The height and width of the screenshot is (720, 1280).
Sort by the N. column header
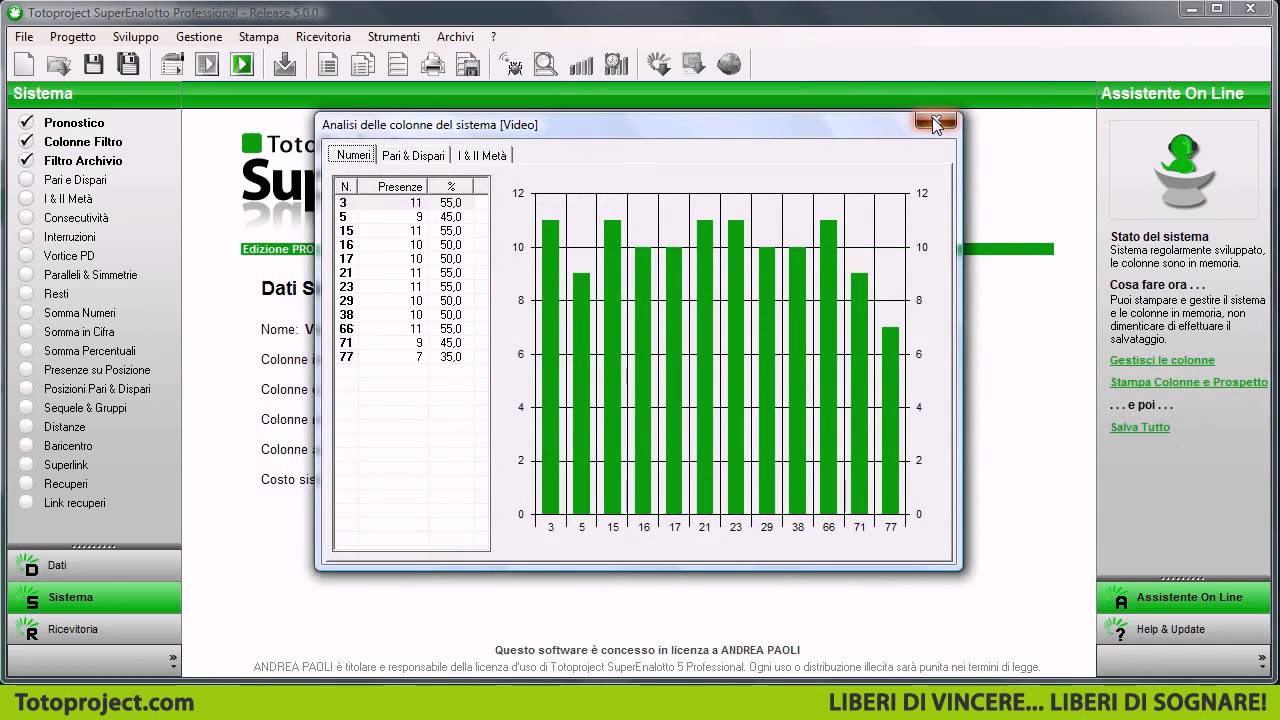pos(346,186)
